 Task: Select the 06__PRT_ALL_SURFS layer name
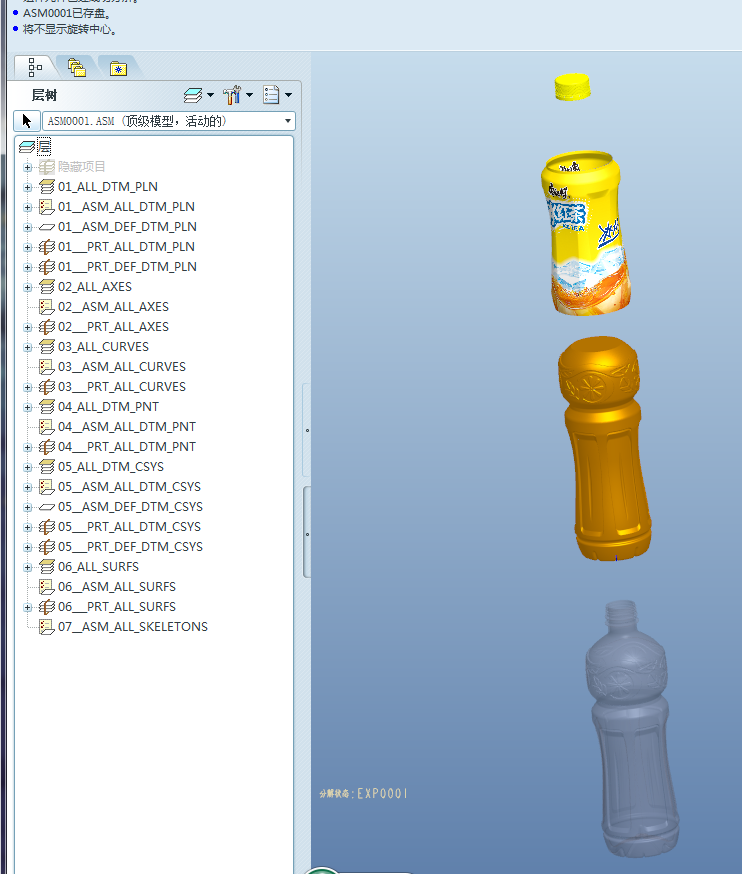[x=117, y=607]
